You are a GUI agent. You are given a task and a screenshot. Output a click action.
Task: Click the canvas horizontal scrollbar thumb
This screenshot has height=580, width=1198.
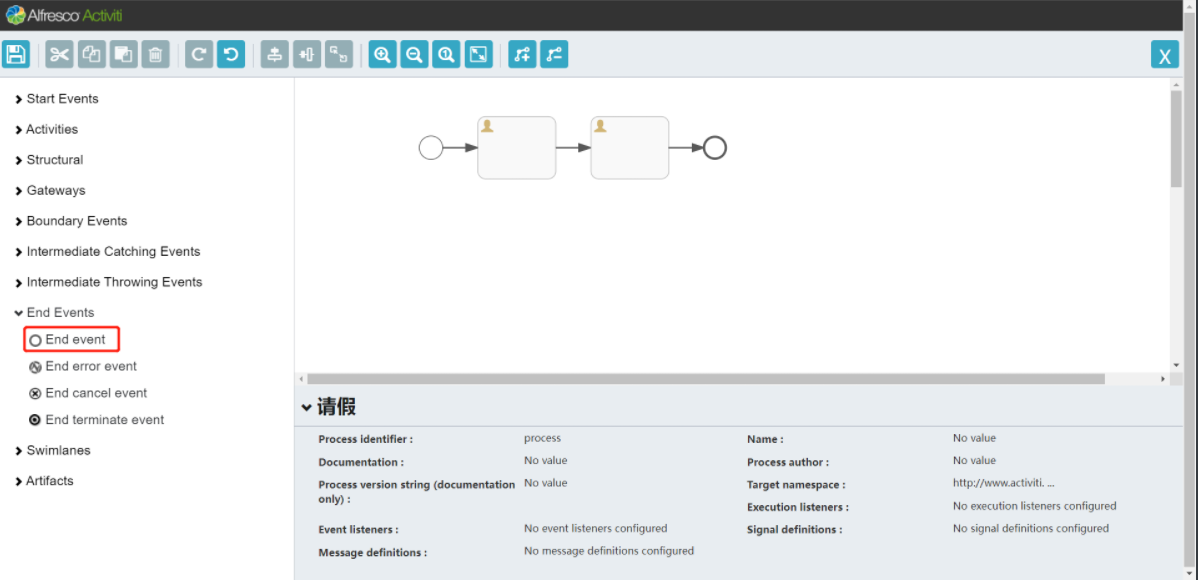pos(706,379)
